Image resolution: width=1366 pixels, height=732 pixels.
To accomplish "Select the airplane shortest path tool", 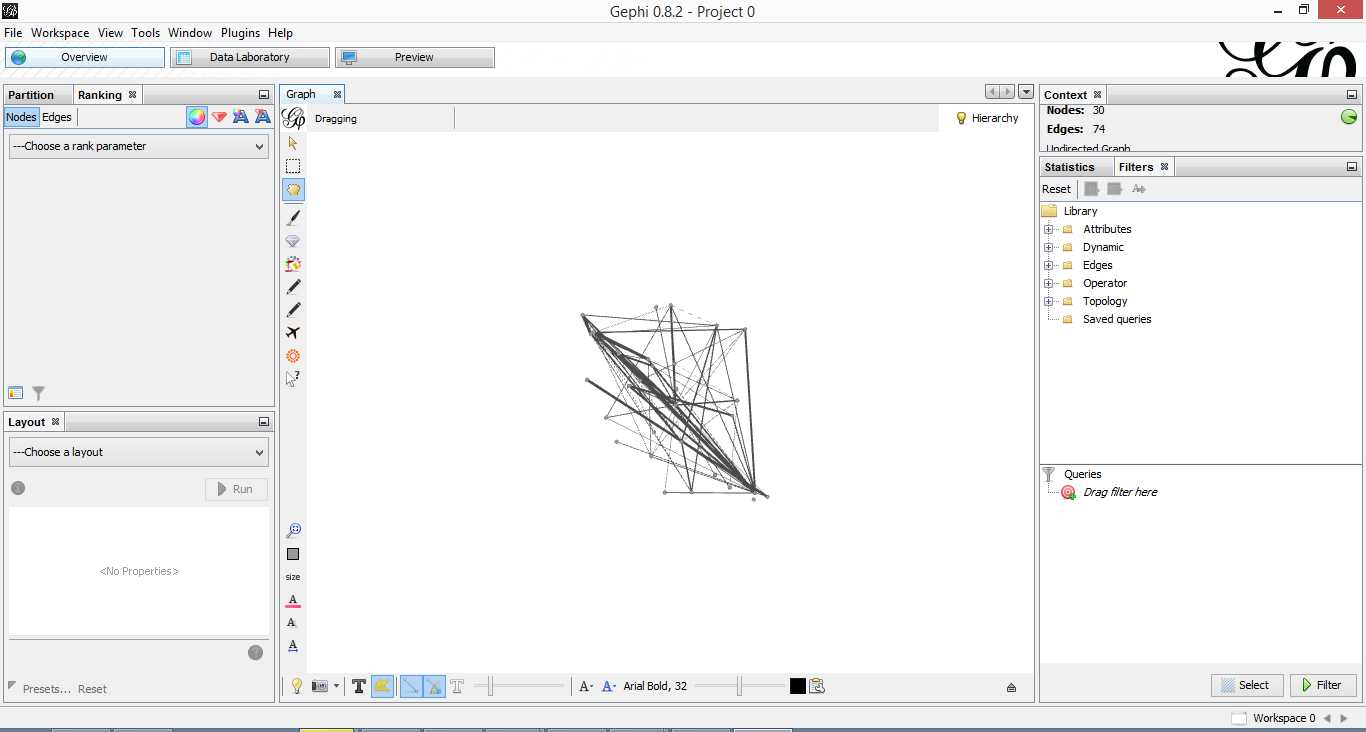I will (293, 333).
